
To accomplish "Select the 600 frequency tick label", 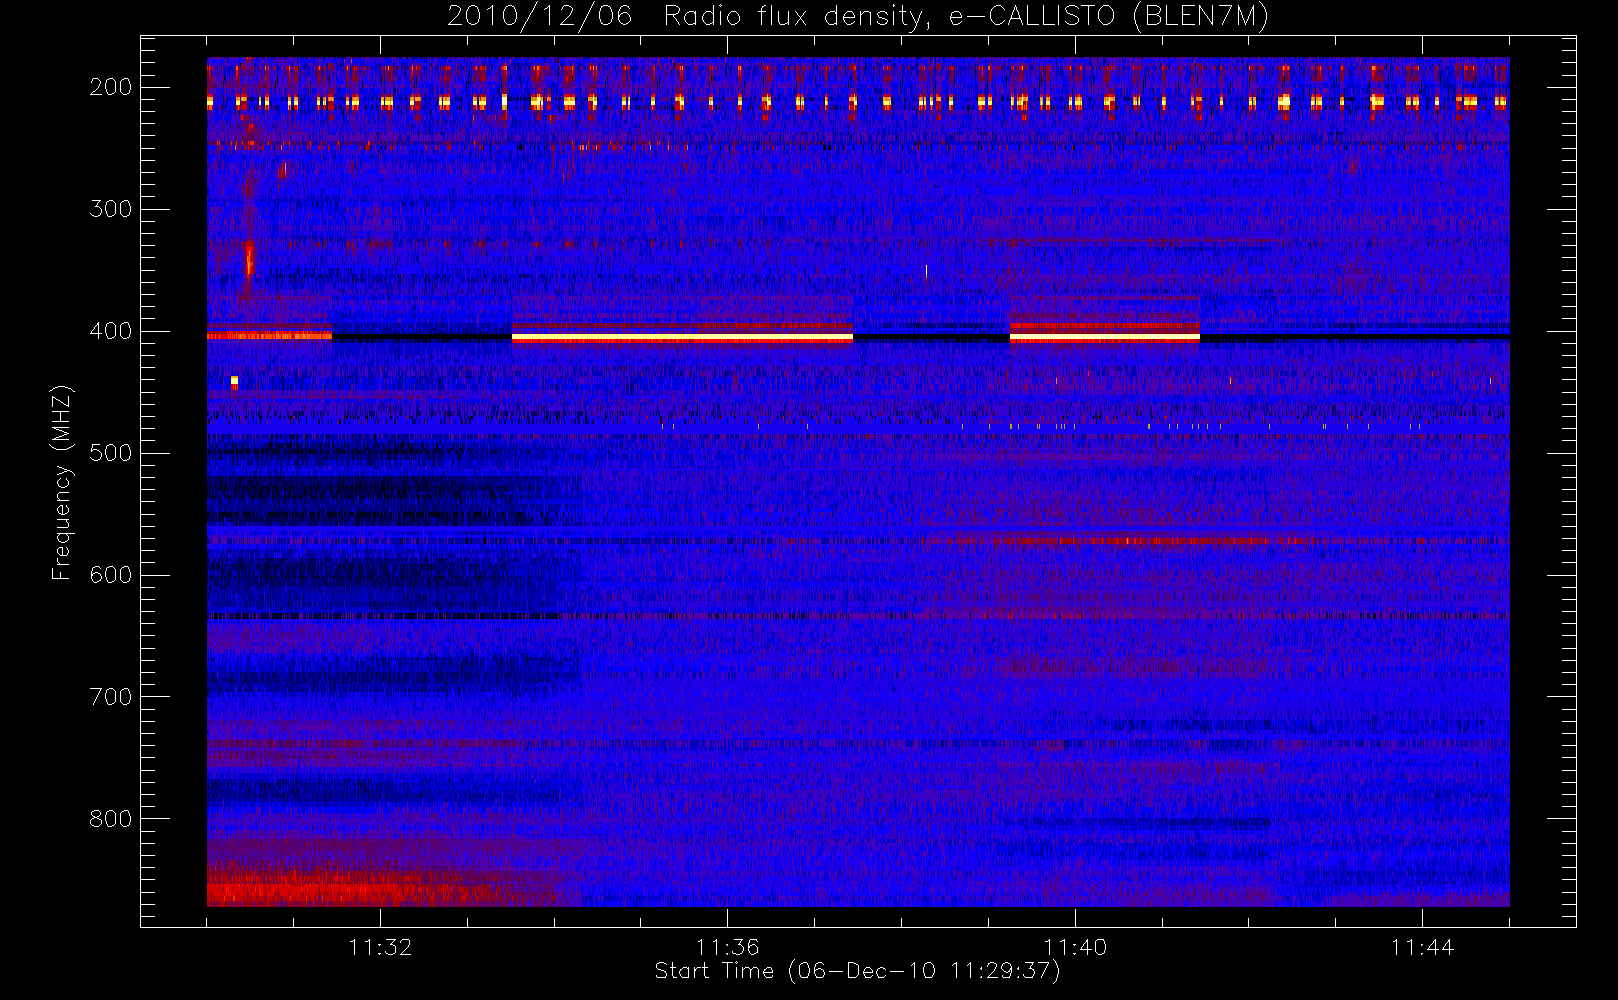I will (111, 575).
